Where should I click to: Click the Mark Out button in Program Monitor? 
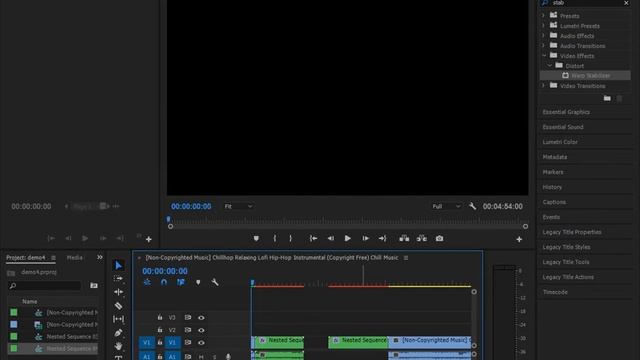click(291, 238)
